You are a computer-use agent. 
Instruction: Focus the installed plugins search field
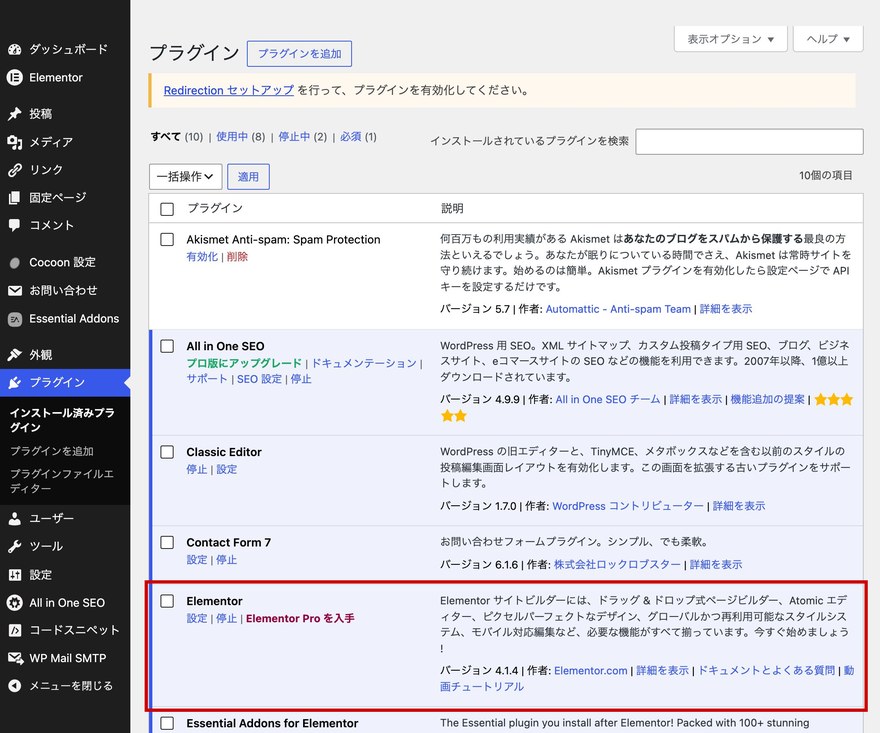[x=749, y=141]
